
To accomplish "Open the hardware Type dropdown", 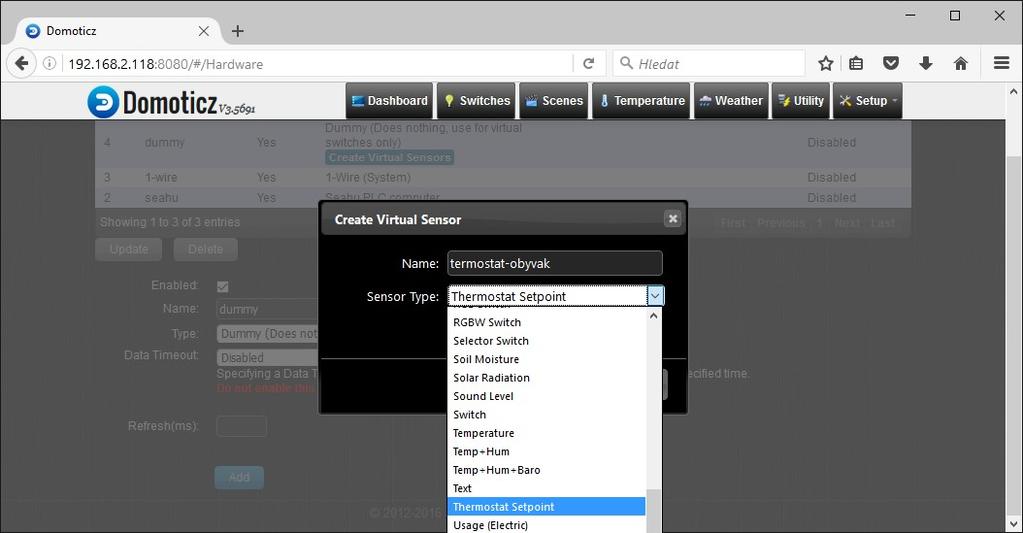I will point(268,333).
